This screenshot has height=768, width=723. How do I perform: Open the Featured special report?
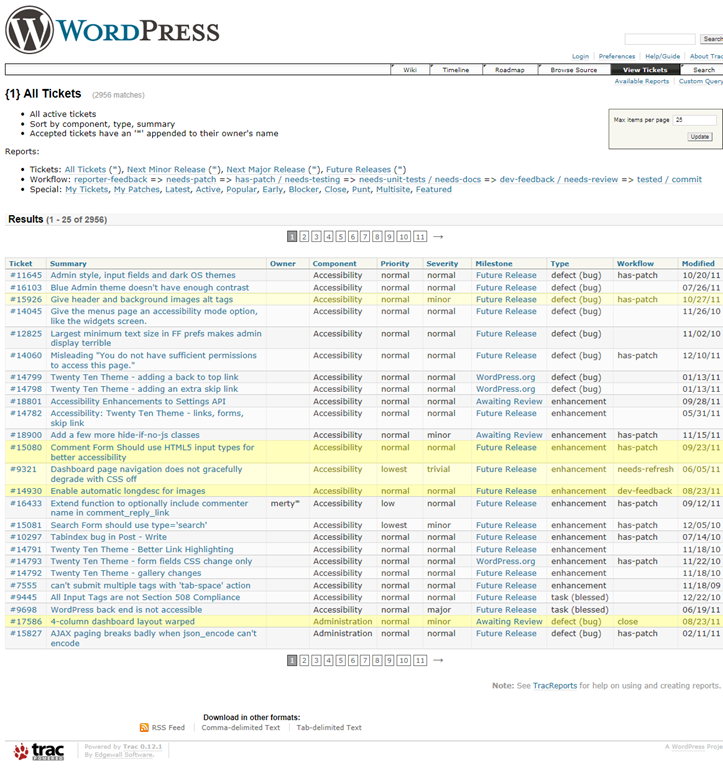click(434, 190)
